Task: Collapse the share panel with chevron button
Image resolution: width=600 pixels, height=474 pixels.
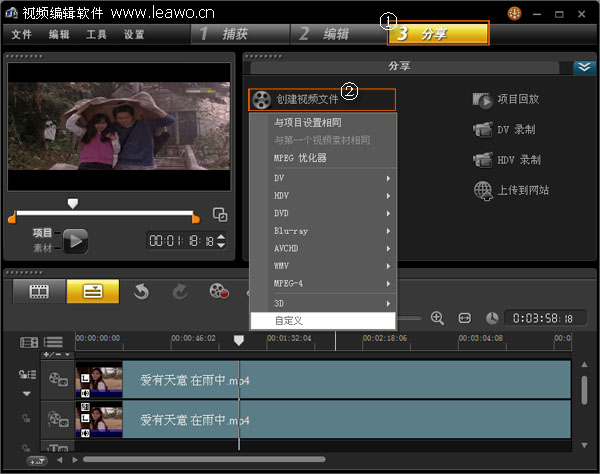Action: tap(584, 68)
